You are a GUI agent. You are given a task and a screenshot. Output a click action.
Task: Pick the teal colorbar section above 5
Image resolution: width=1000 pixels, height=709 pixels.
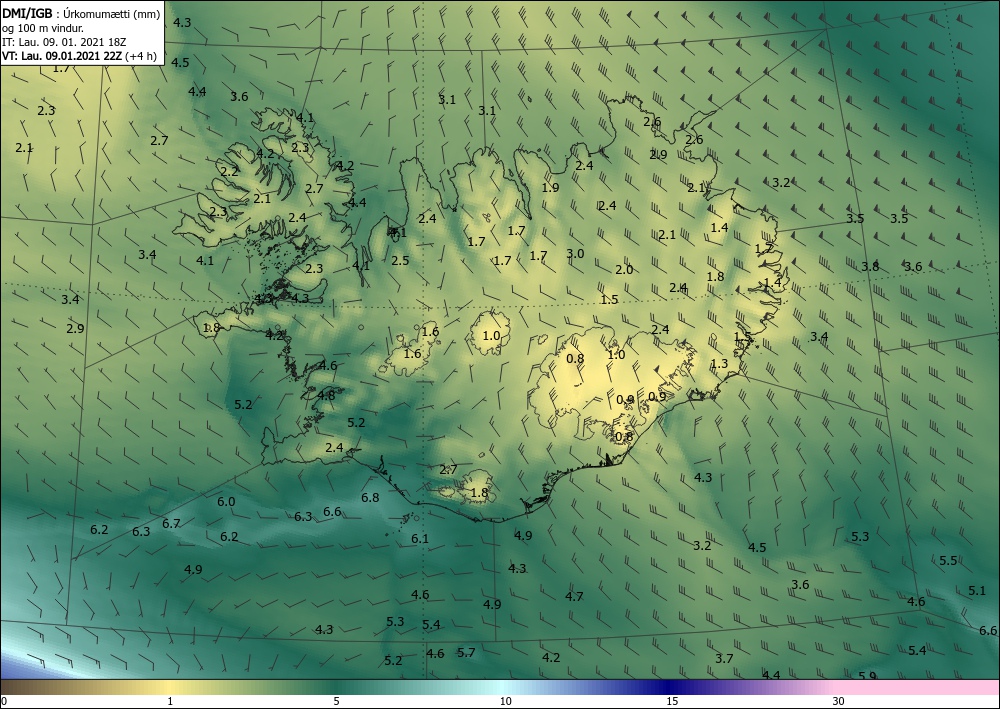point(336,687)
